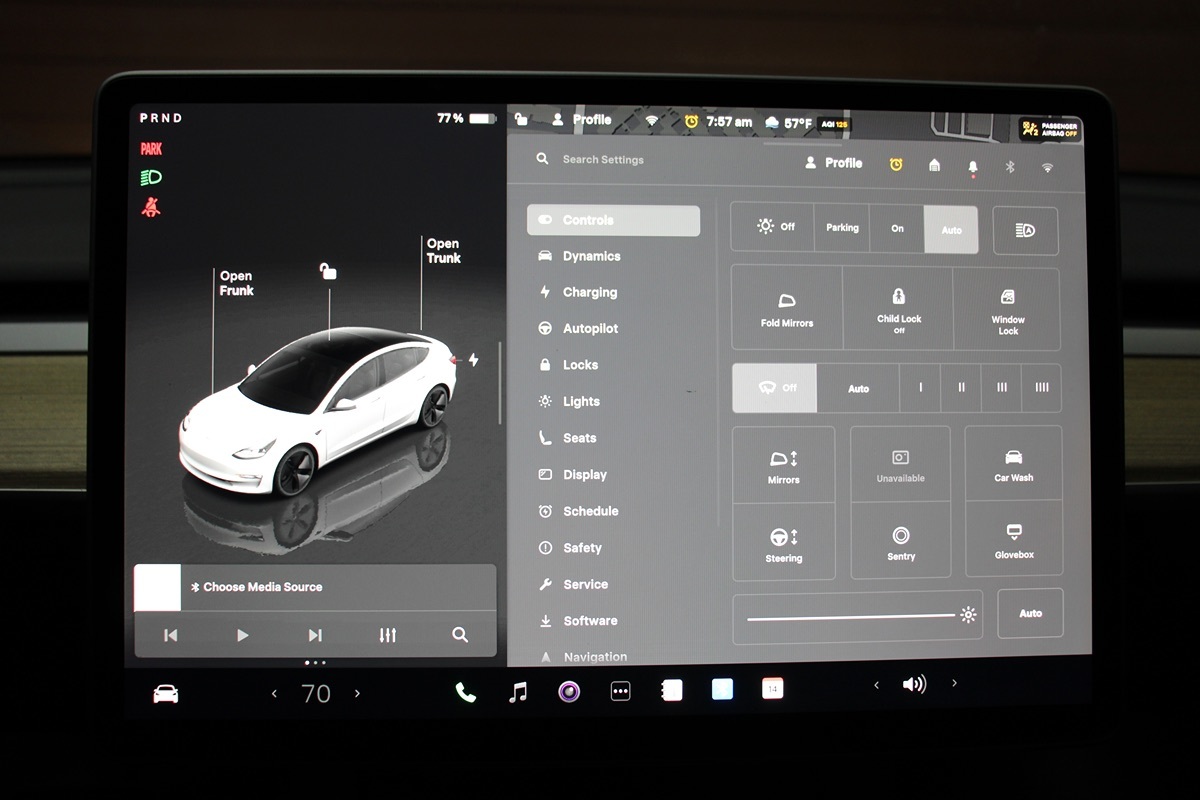The width and height of the screenshot is (1200, 800).
Task: Open the Charging settings menu
Action: 589,292
